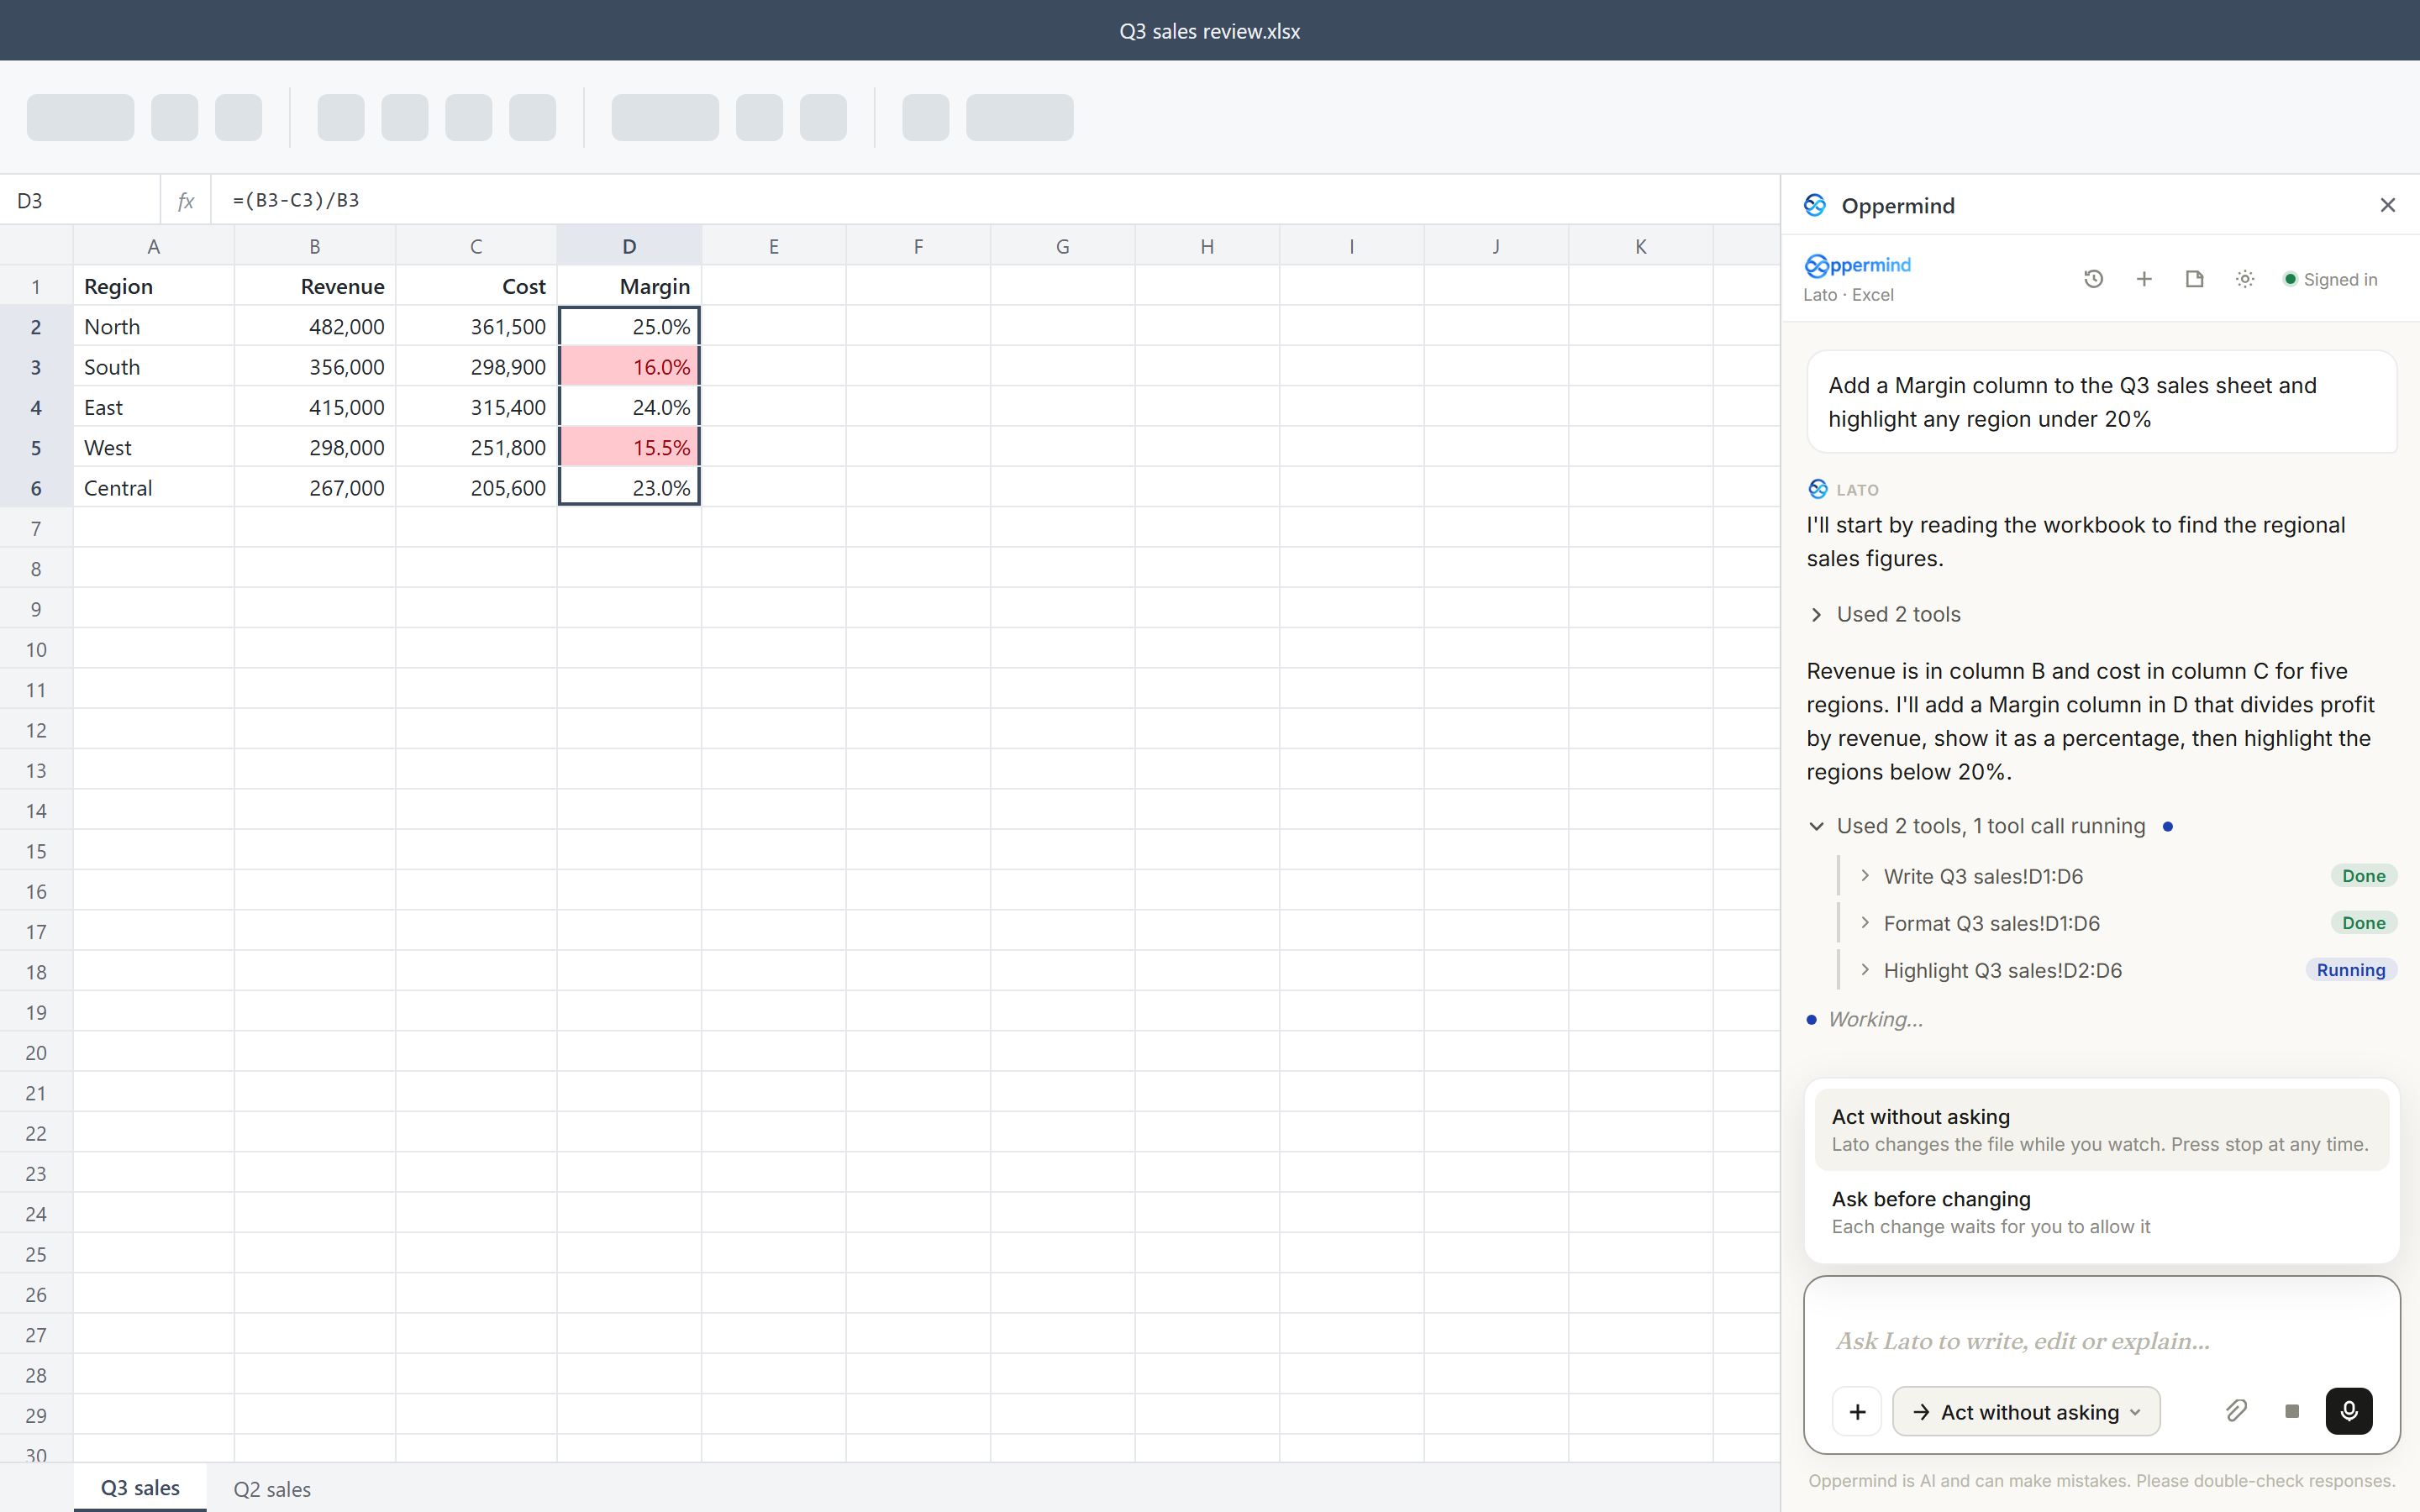Click the user prompt about Margin column
This screenshot has height=1512, width=2420.
2101,402
